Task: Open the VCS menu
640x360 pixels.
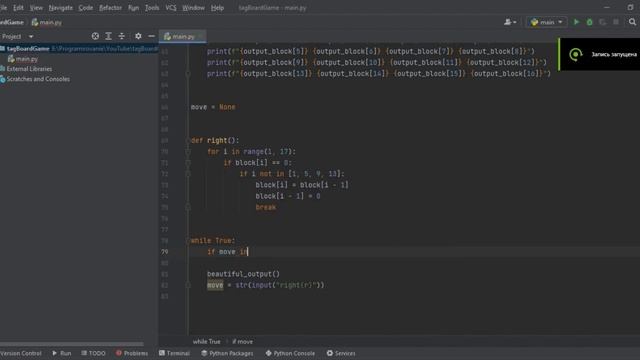Action: (171, 7)
